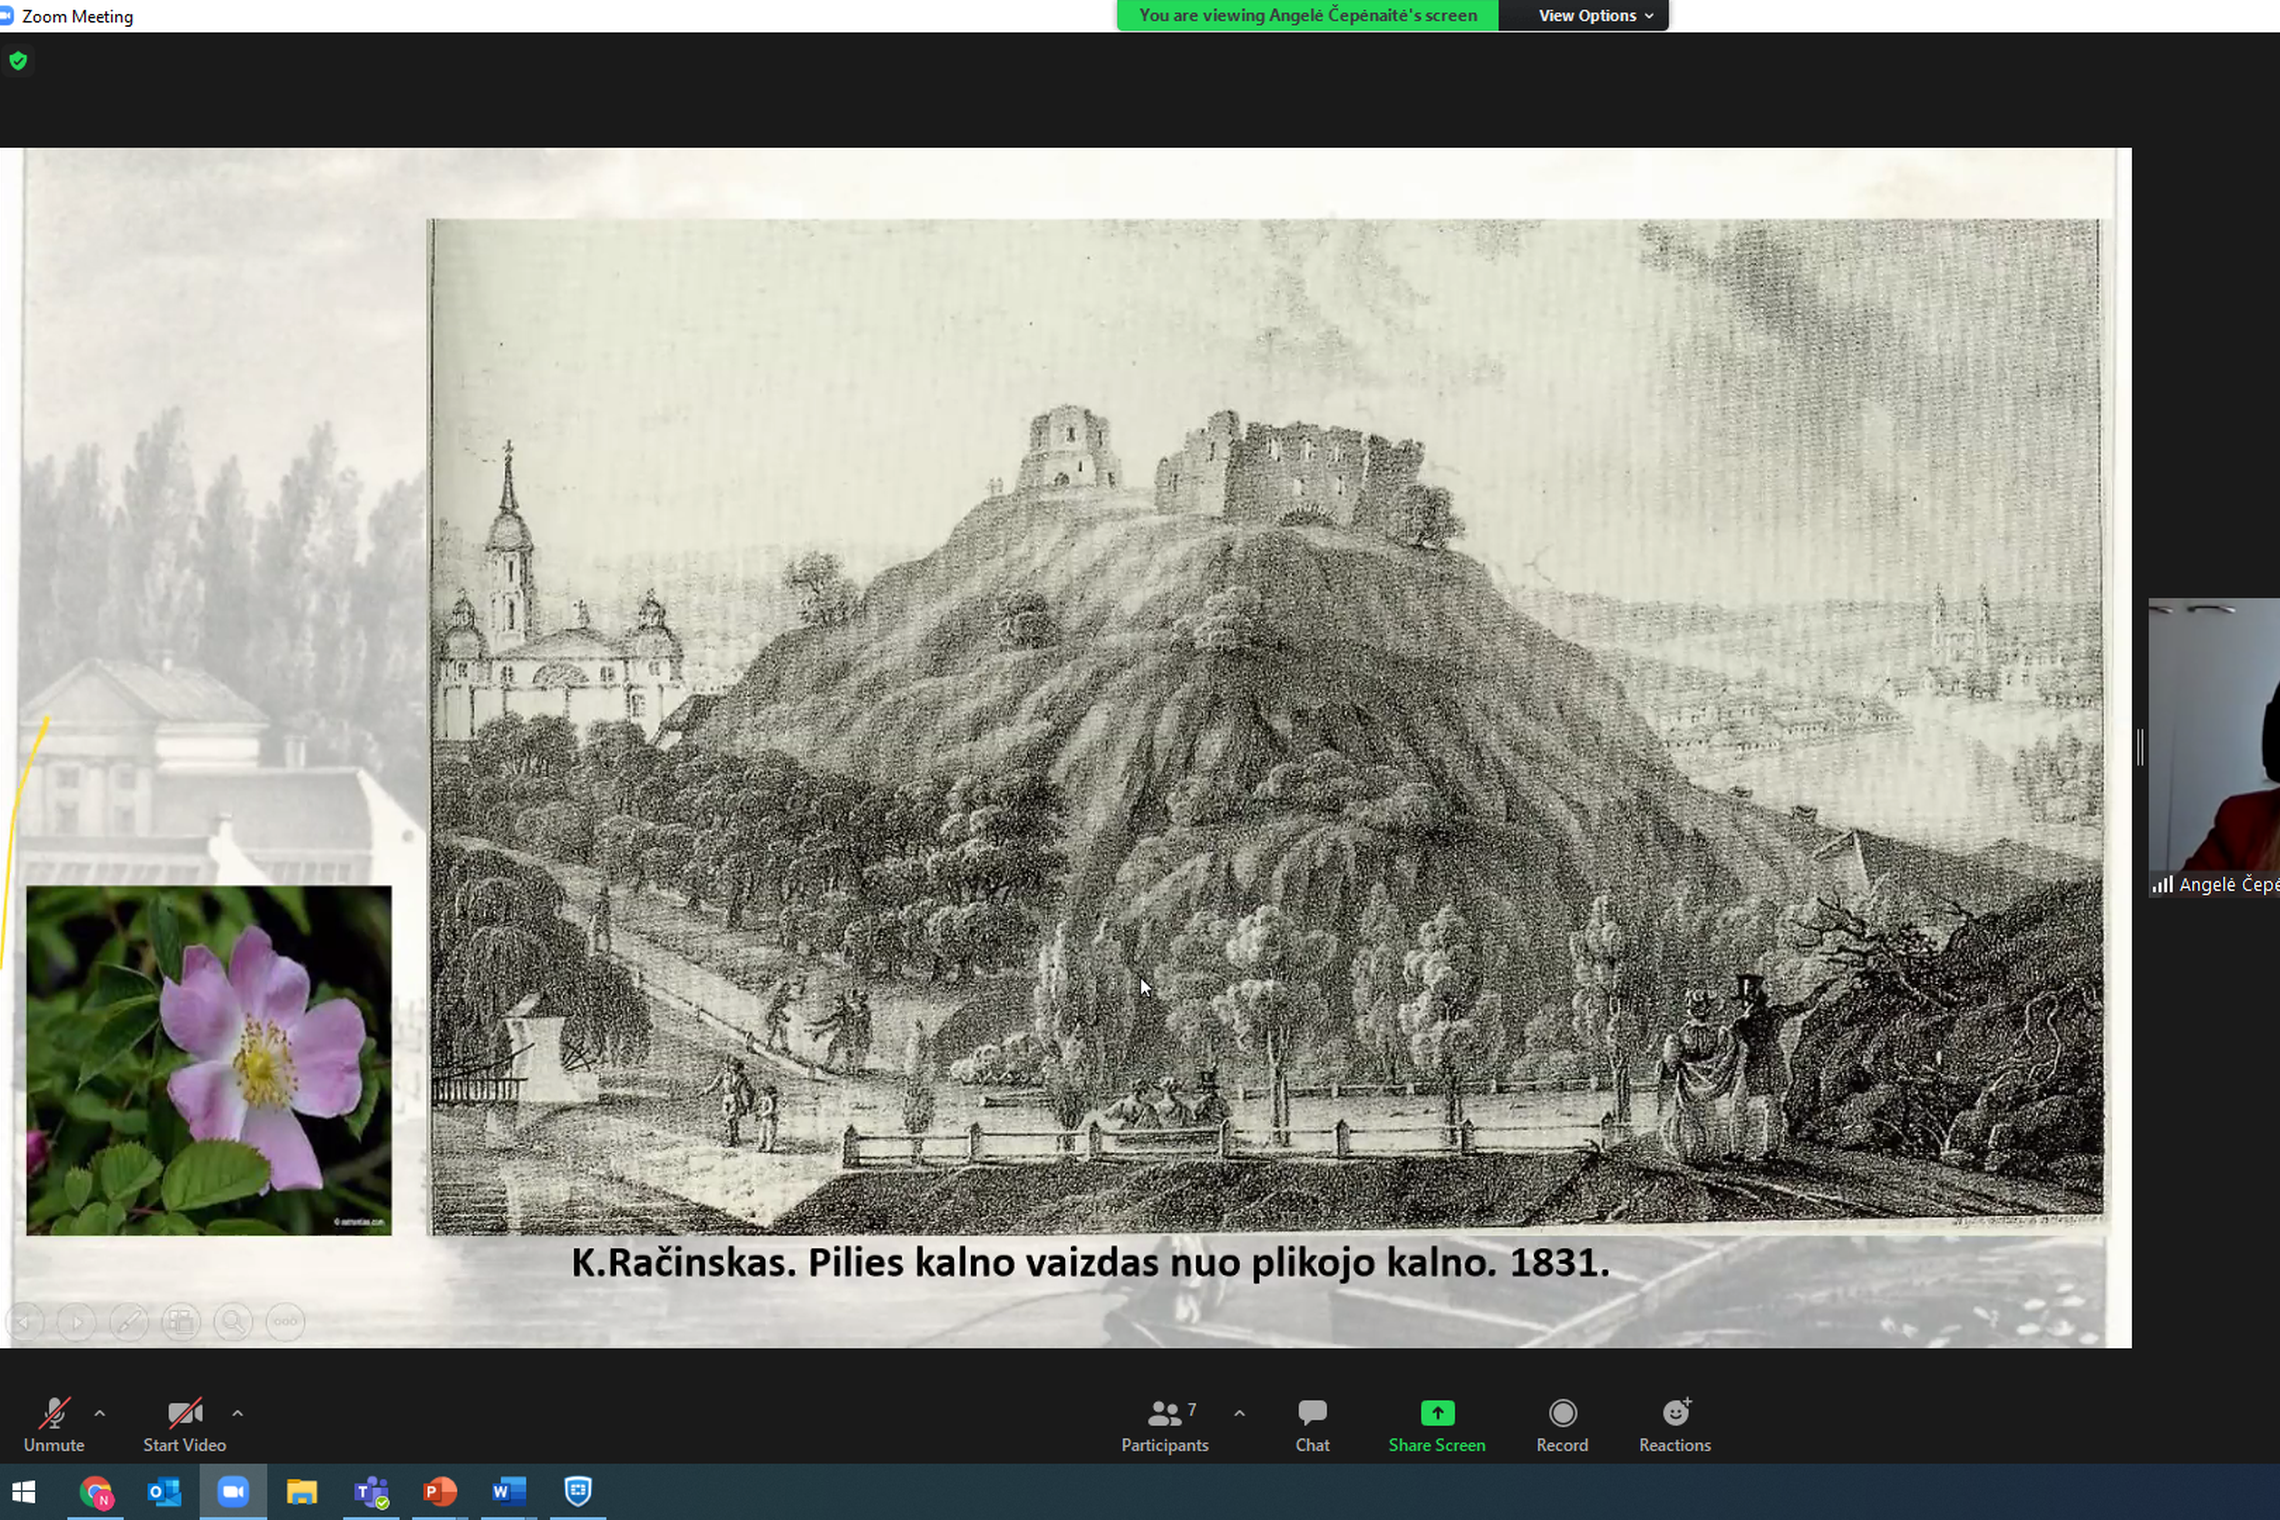Click the castle hill engraving image

pyautogui.click(x=1266, y=727)
